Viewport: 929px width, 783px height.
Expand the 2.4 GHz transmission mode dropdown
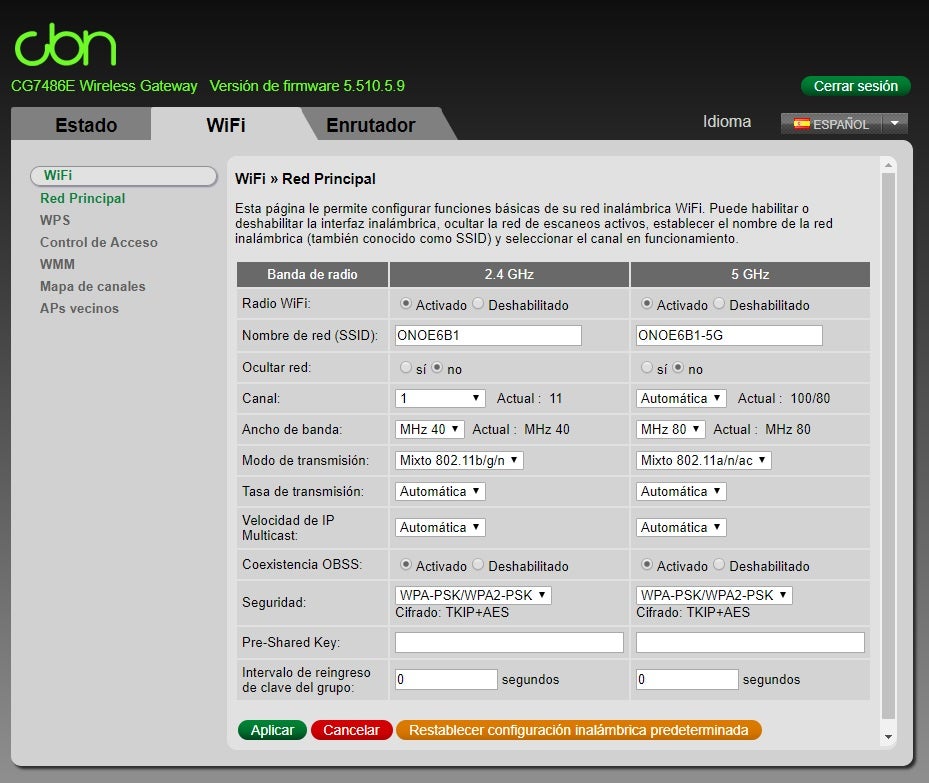459,460
